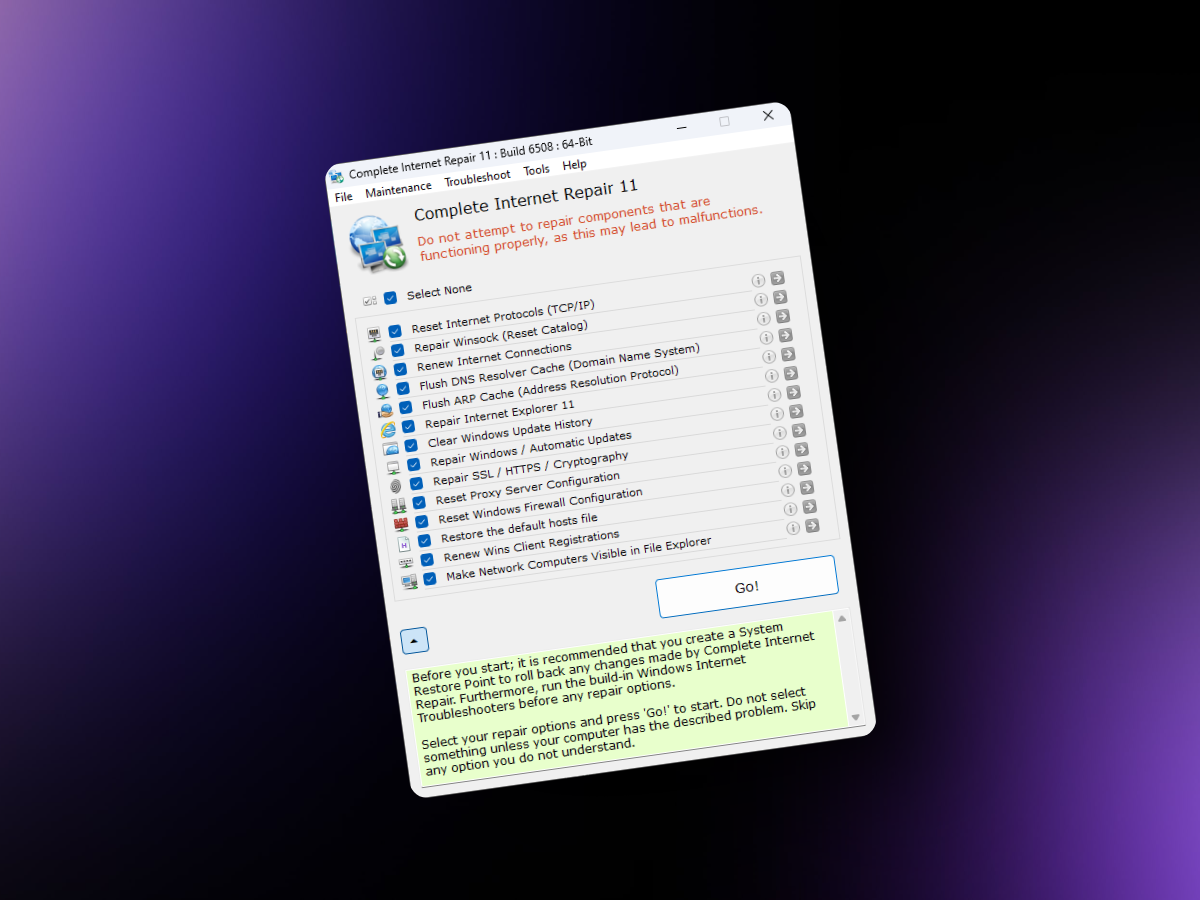This screenshot has height=900, width=1200.
Task: Run Reset Windows Firewall Configuration arrow
Action: tap(805, 468)
